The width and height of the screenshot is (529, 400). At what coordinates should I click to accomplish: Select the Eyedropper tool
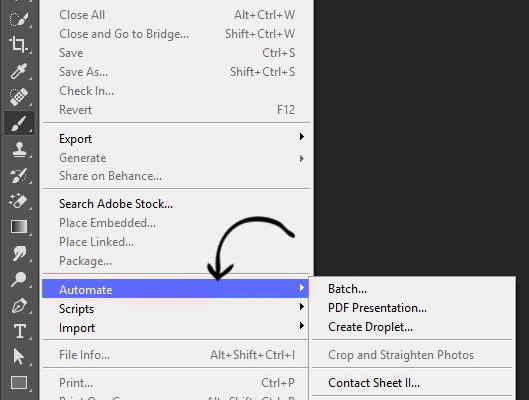coord(19,71)
